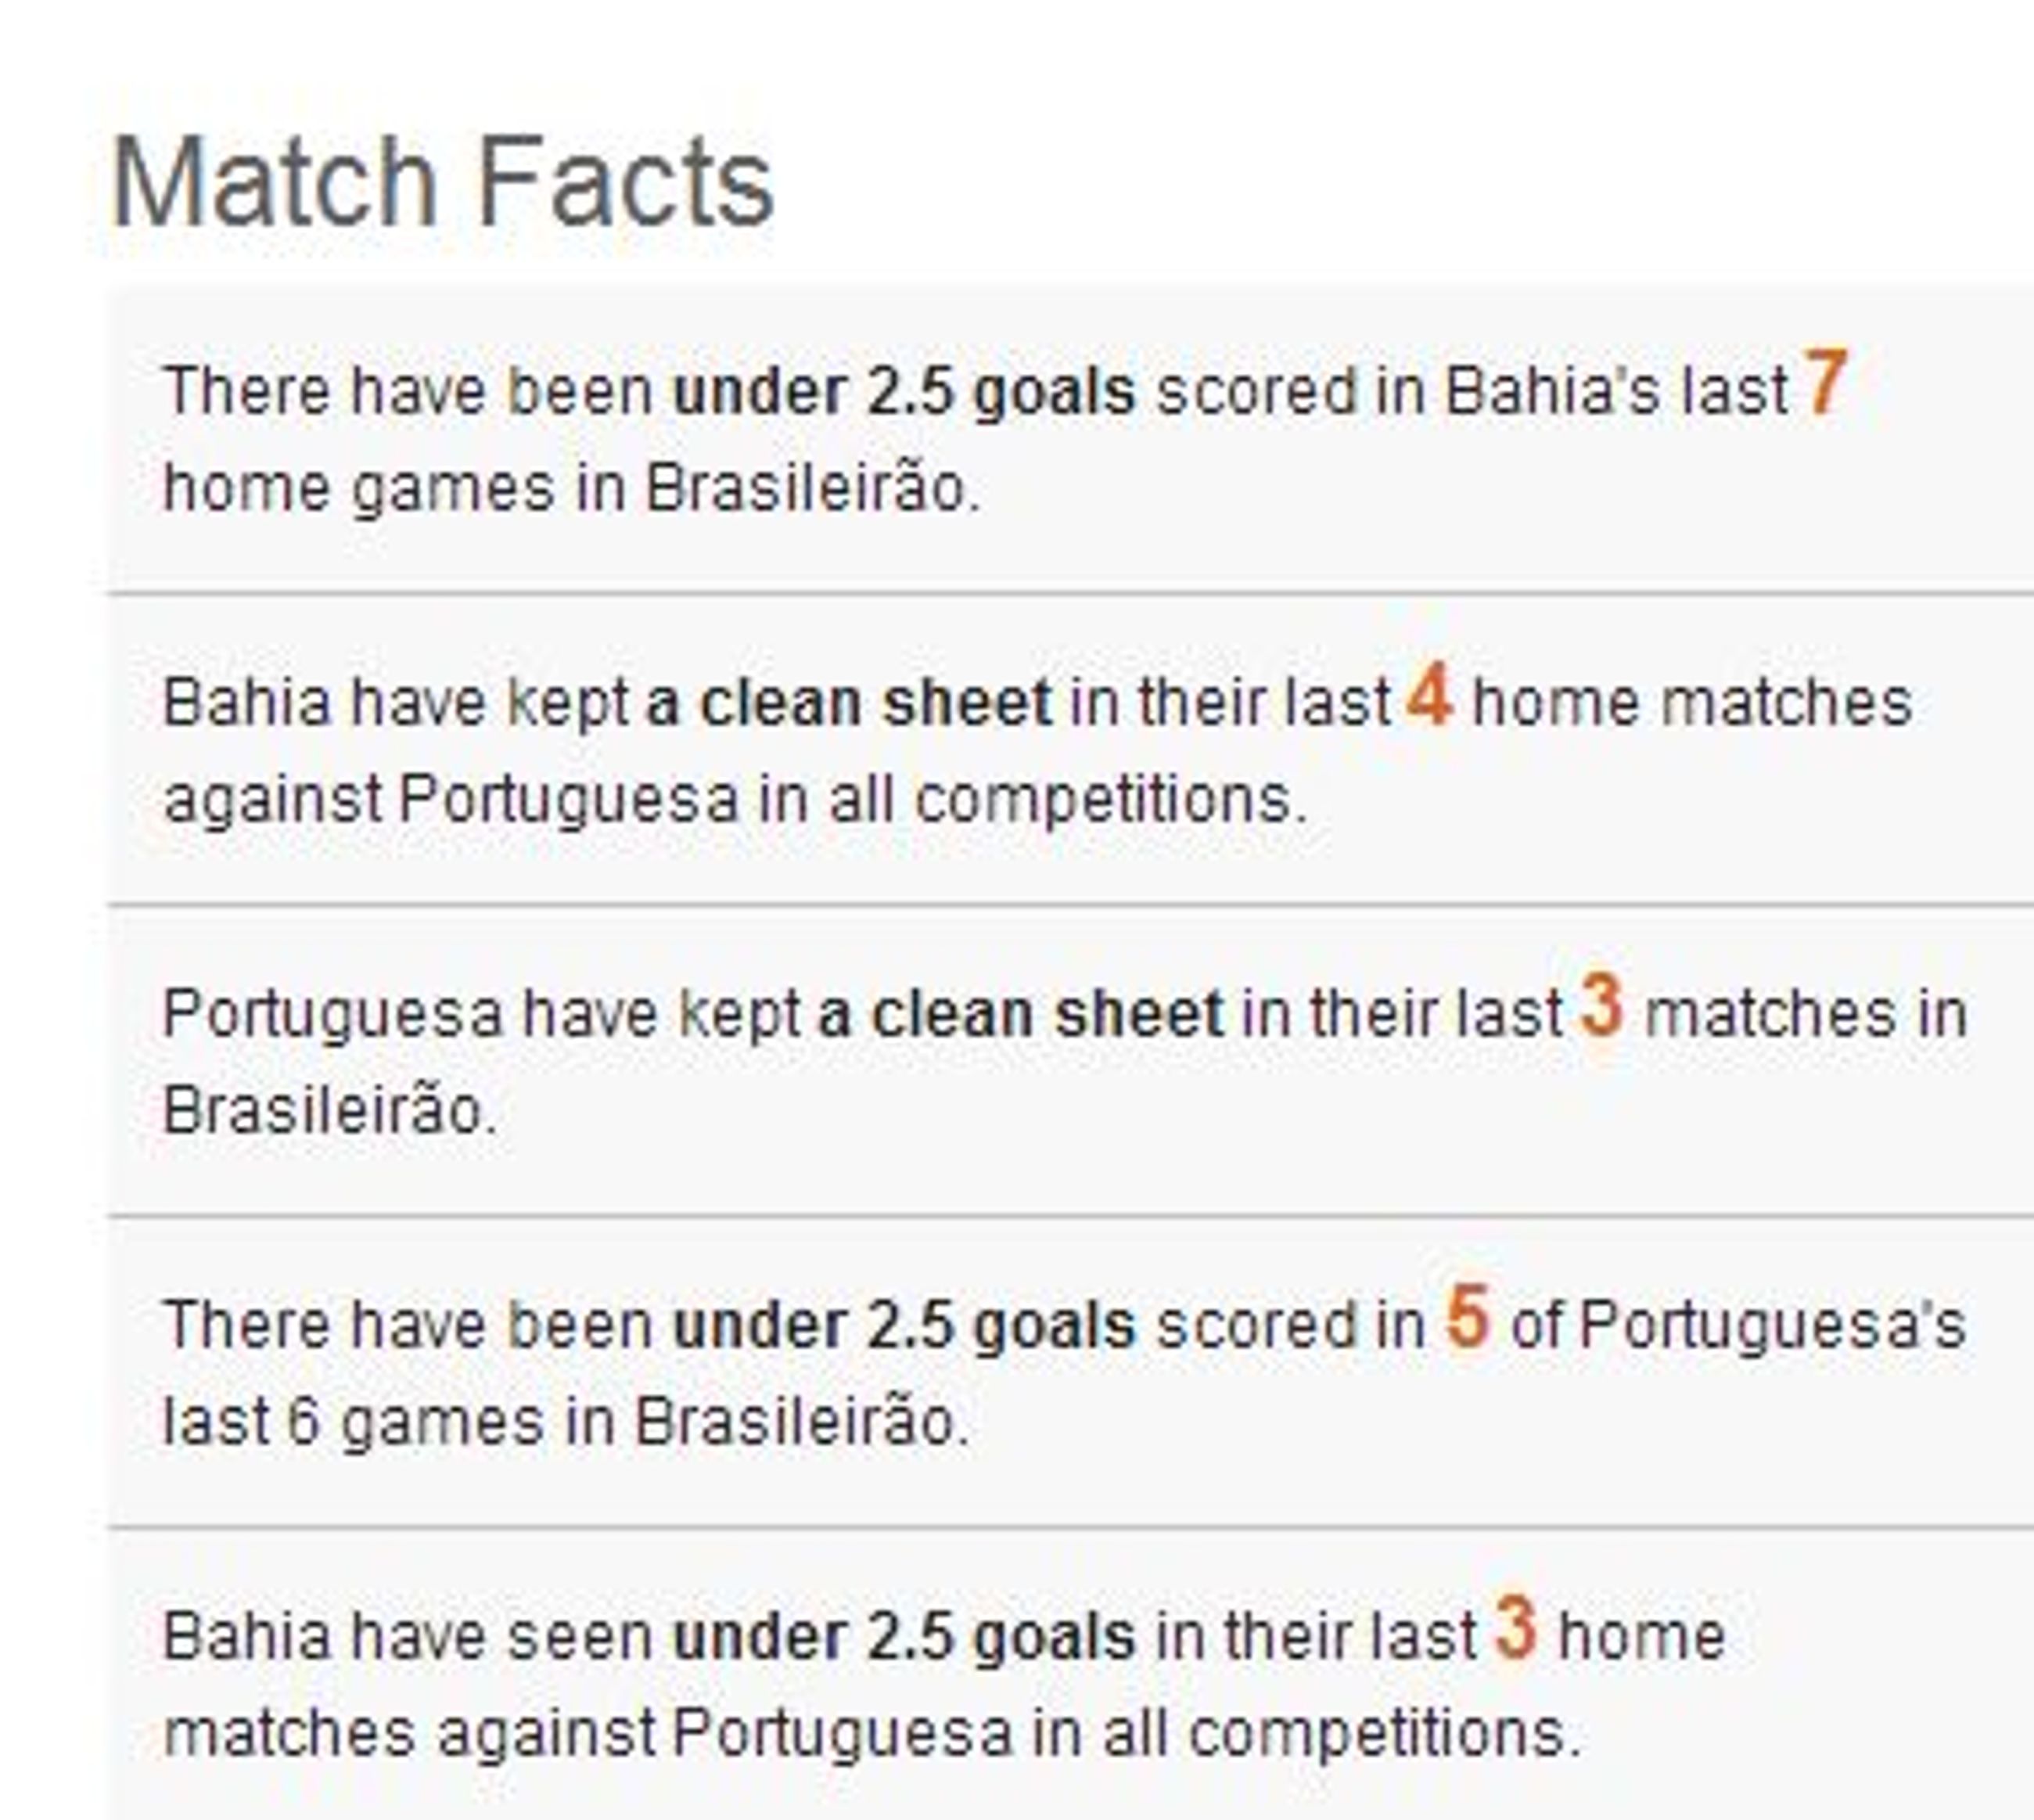Click 'Bahia have seen' text
The width and height of the screenshot is (2034, 1820).
[x=407, y=1638]
